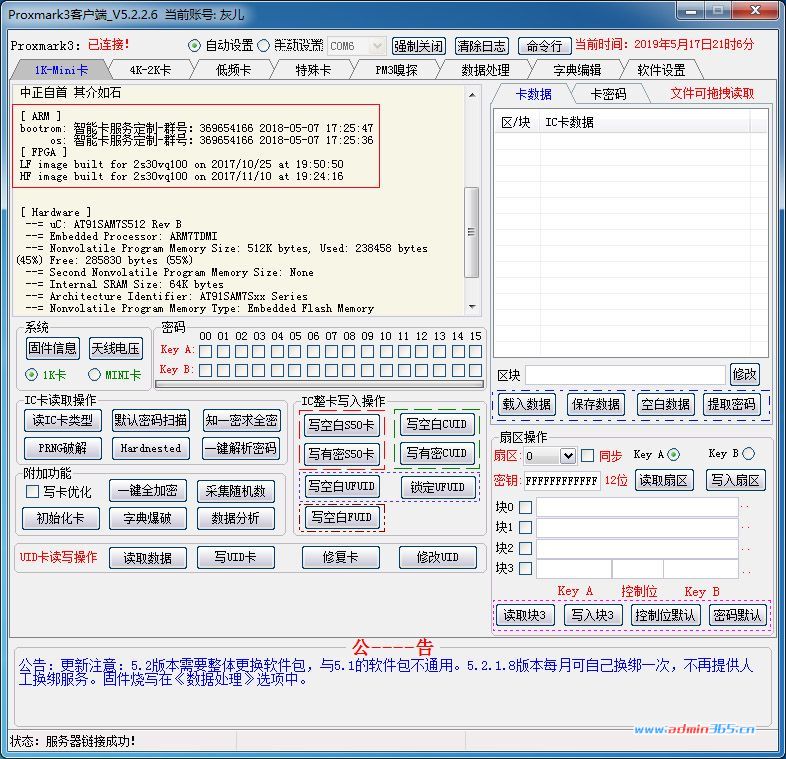Image resolution: width=786 pixels, height=759 pixels.
Task: Select the 1K卡 radio button
Action: (x=32, y=374)
